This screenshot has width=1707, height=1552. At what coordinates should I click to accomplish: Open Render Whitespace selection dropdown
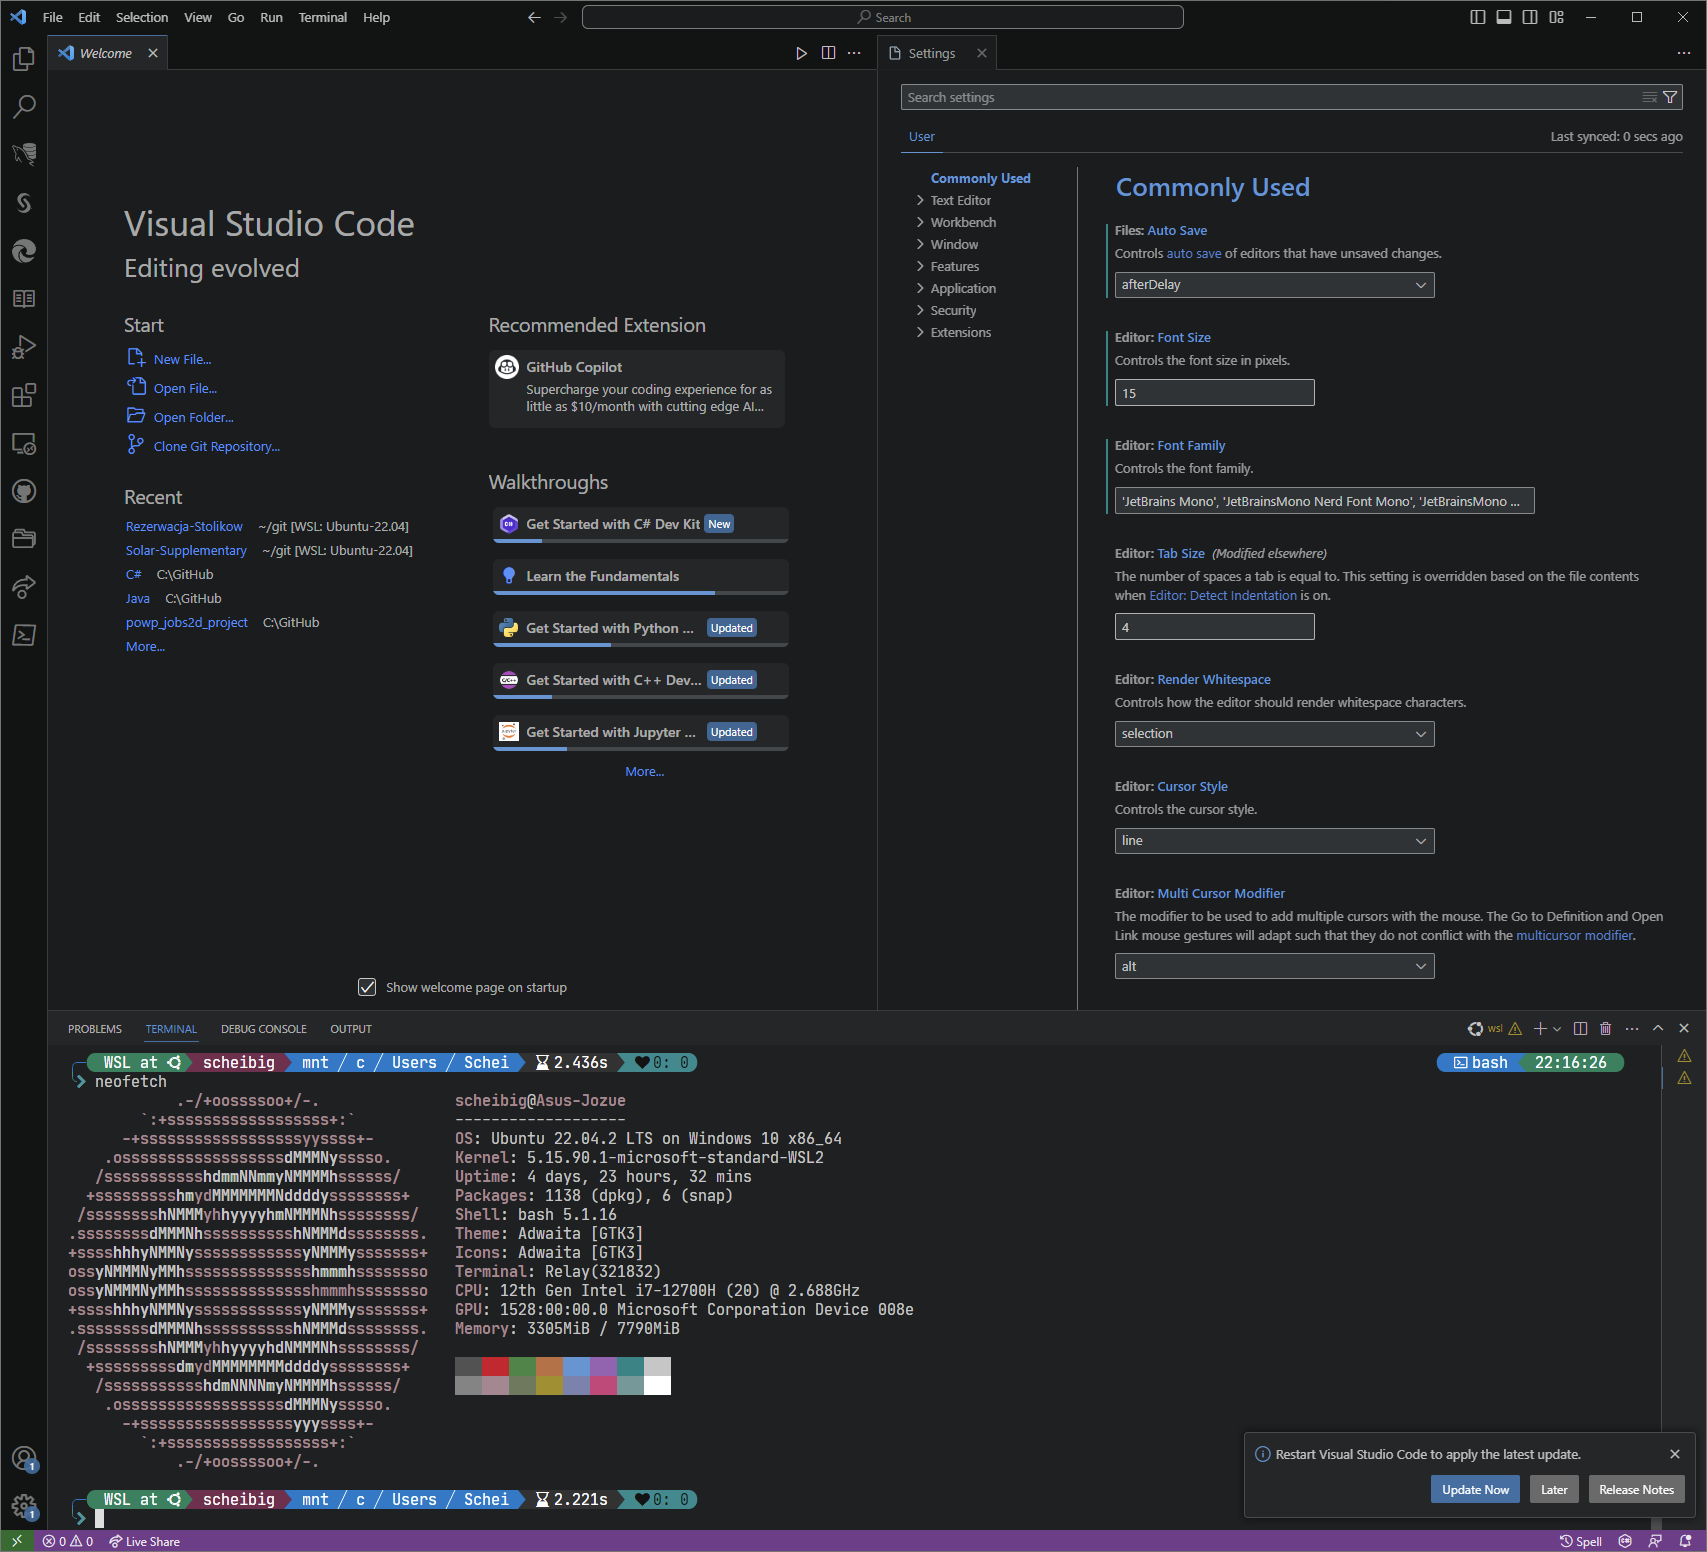tap(1274, 734)
